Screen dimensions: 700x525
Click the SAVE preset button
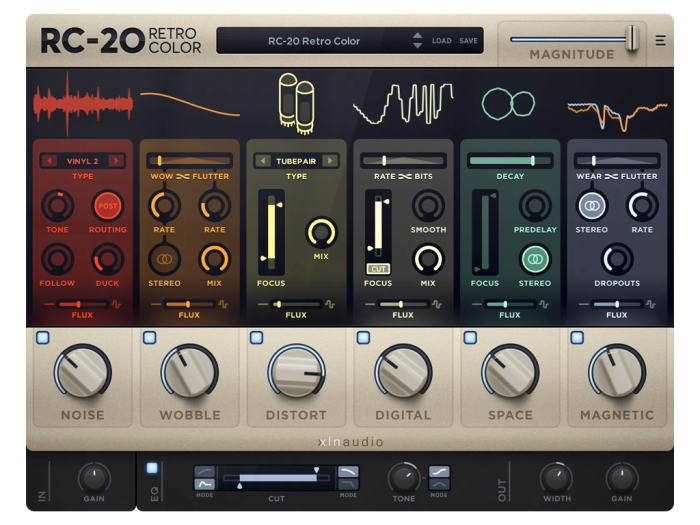[x=468, y=41]
